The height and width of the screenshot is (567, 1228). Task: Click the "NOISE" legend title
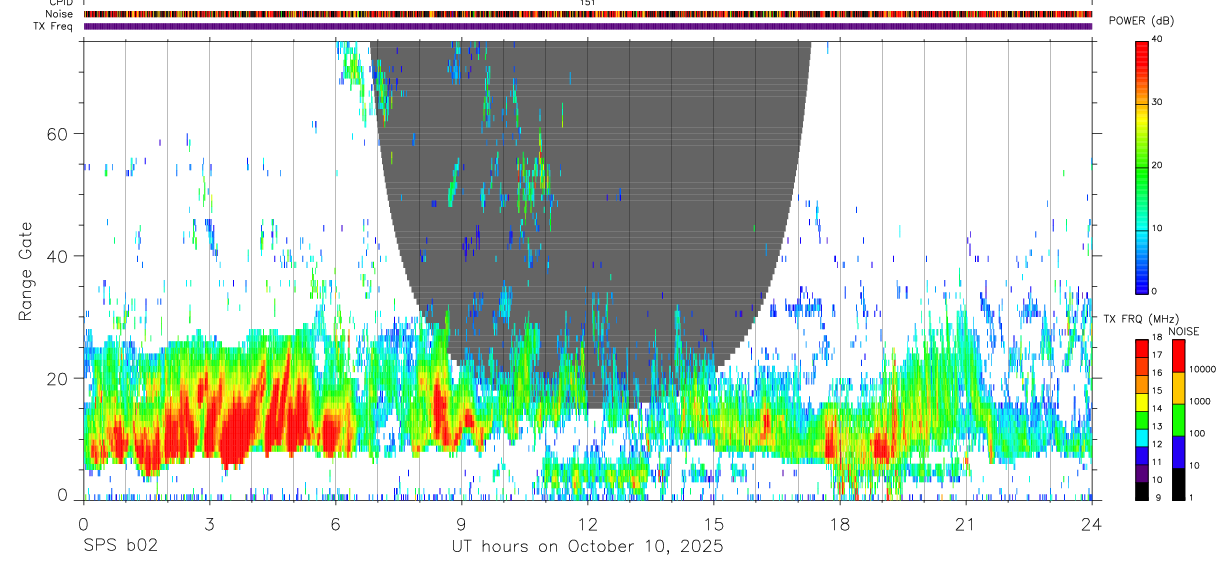click(1182, 331)
